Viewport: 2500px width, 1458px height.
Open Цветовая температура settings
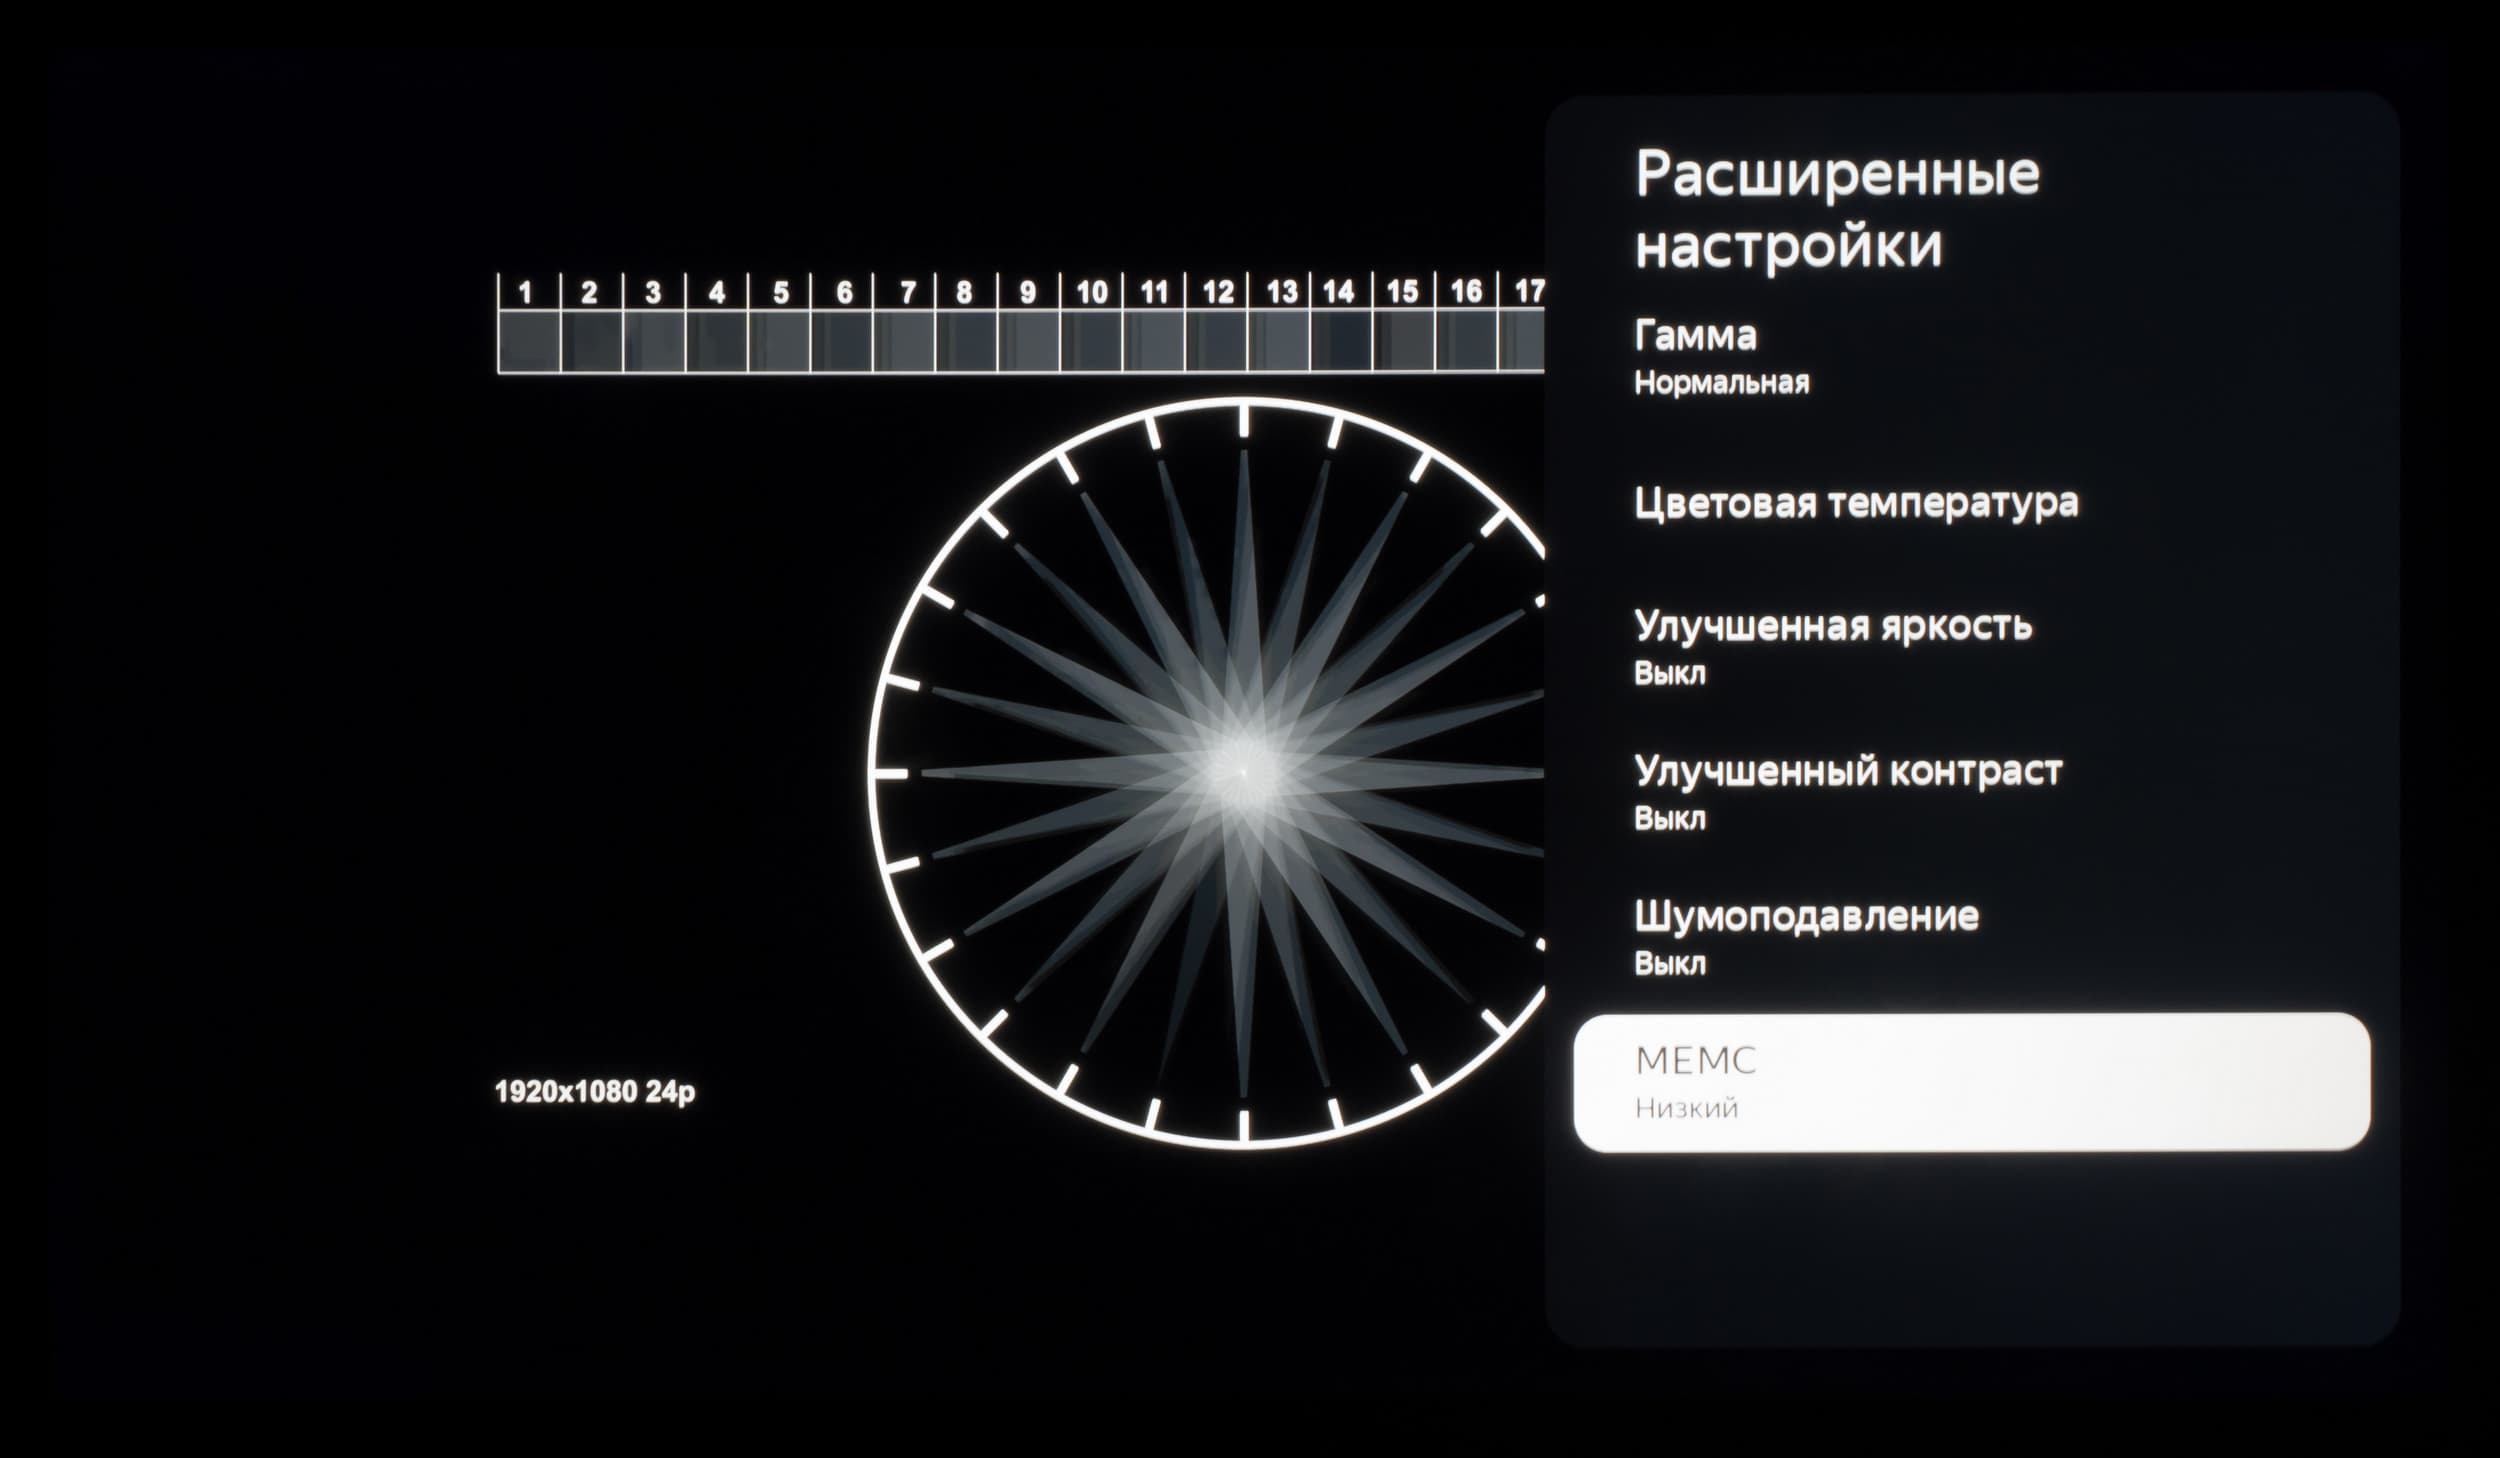(x=1970, y=502)
